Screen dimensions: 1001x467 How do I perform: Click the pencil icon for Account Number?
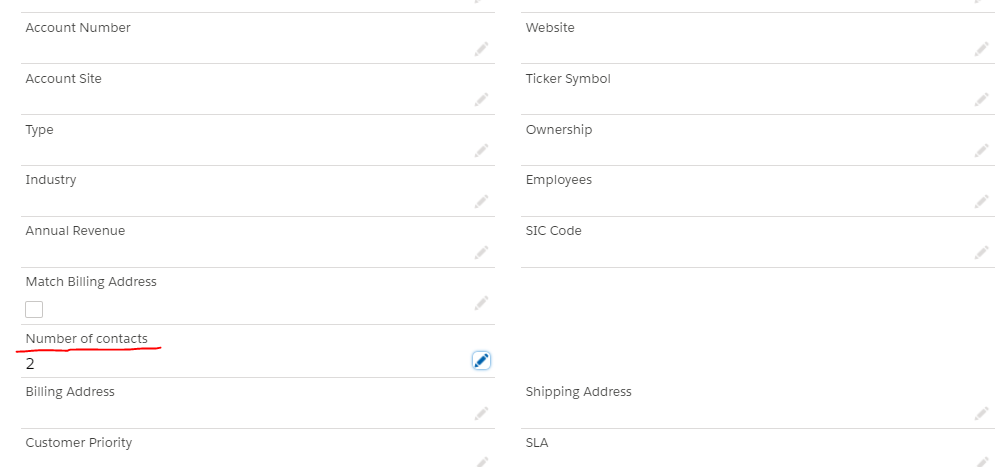[481, 49]
